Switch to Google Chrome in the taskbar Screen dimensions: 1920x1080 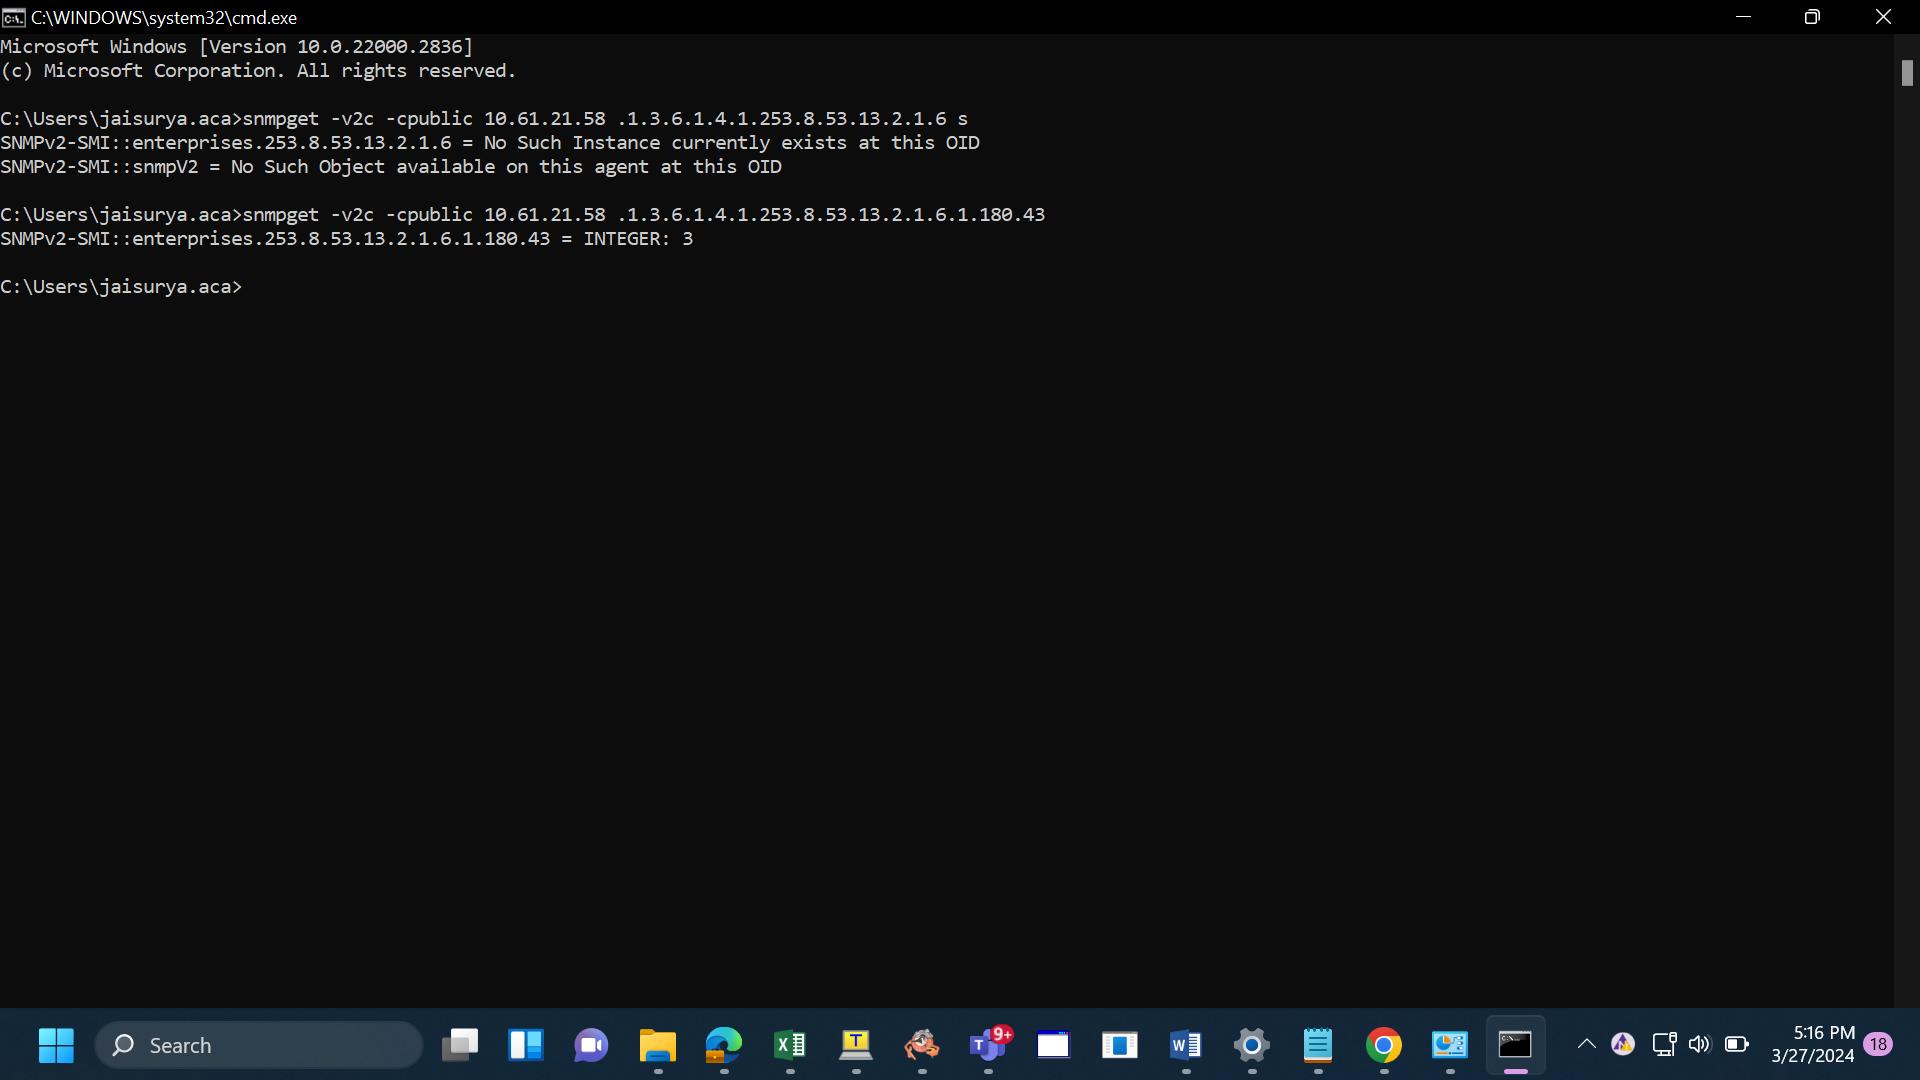(x=1384, y=1045)
